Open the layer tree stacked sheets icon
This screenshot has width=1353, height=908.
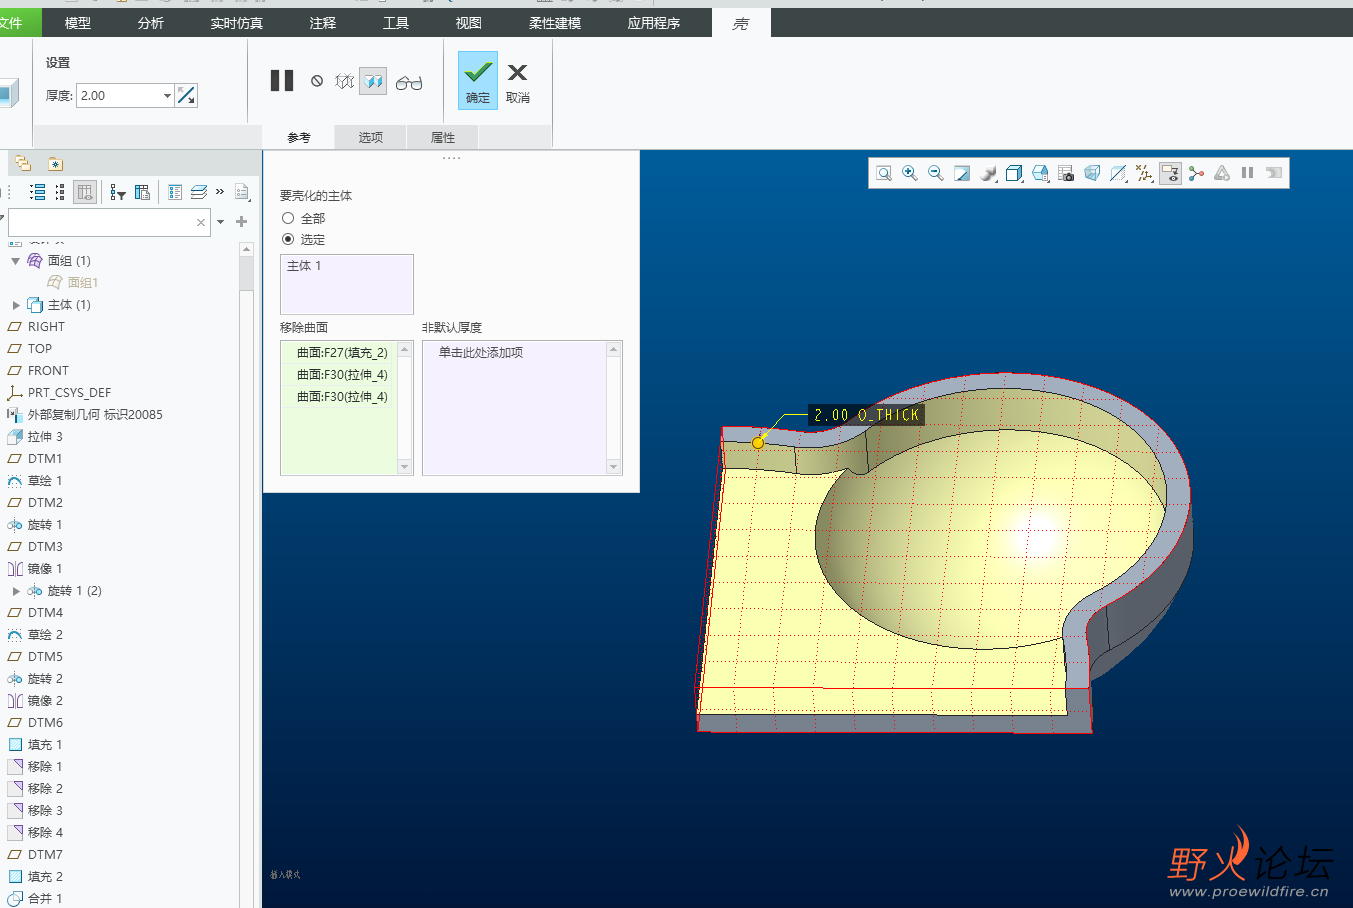(x=198, y=192)
